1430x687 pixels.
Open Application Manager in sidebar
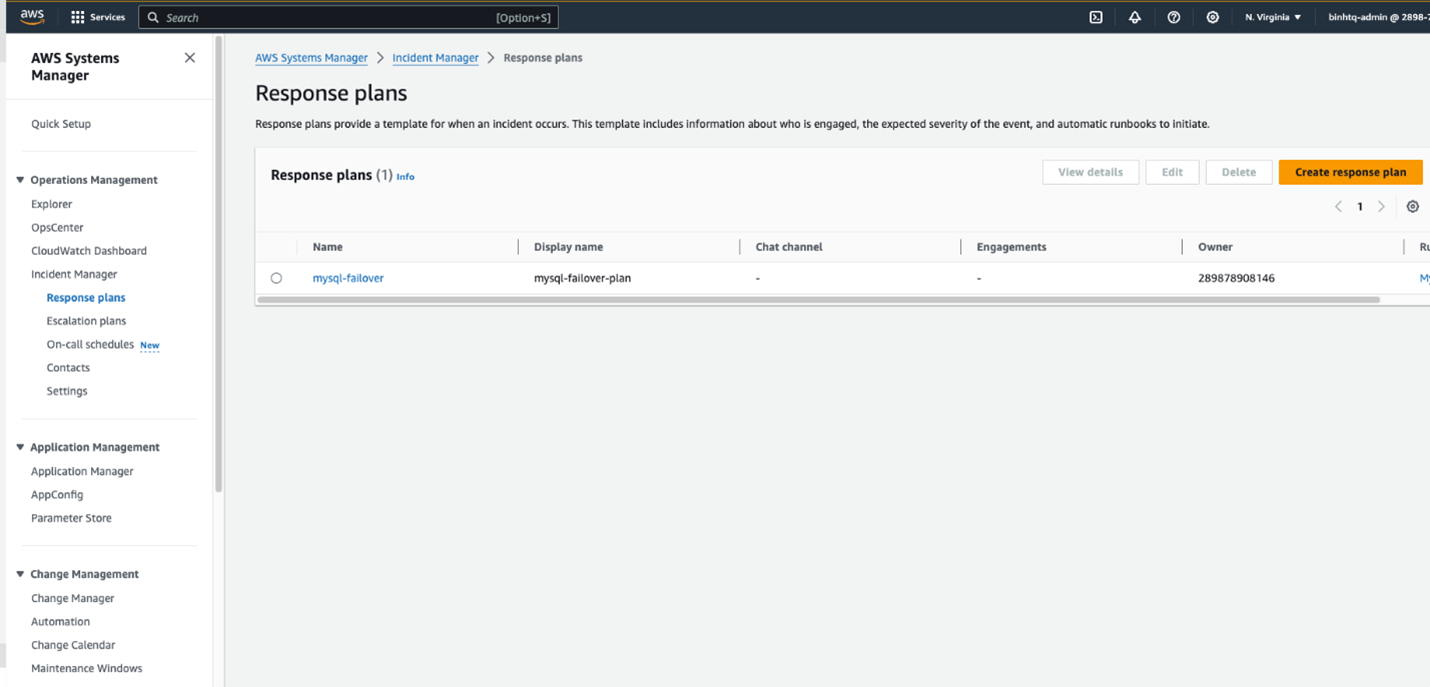coord(82,471)
